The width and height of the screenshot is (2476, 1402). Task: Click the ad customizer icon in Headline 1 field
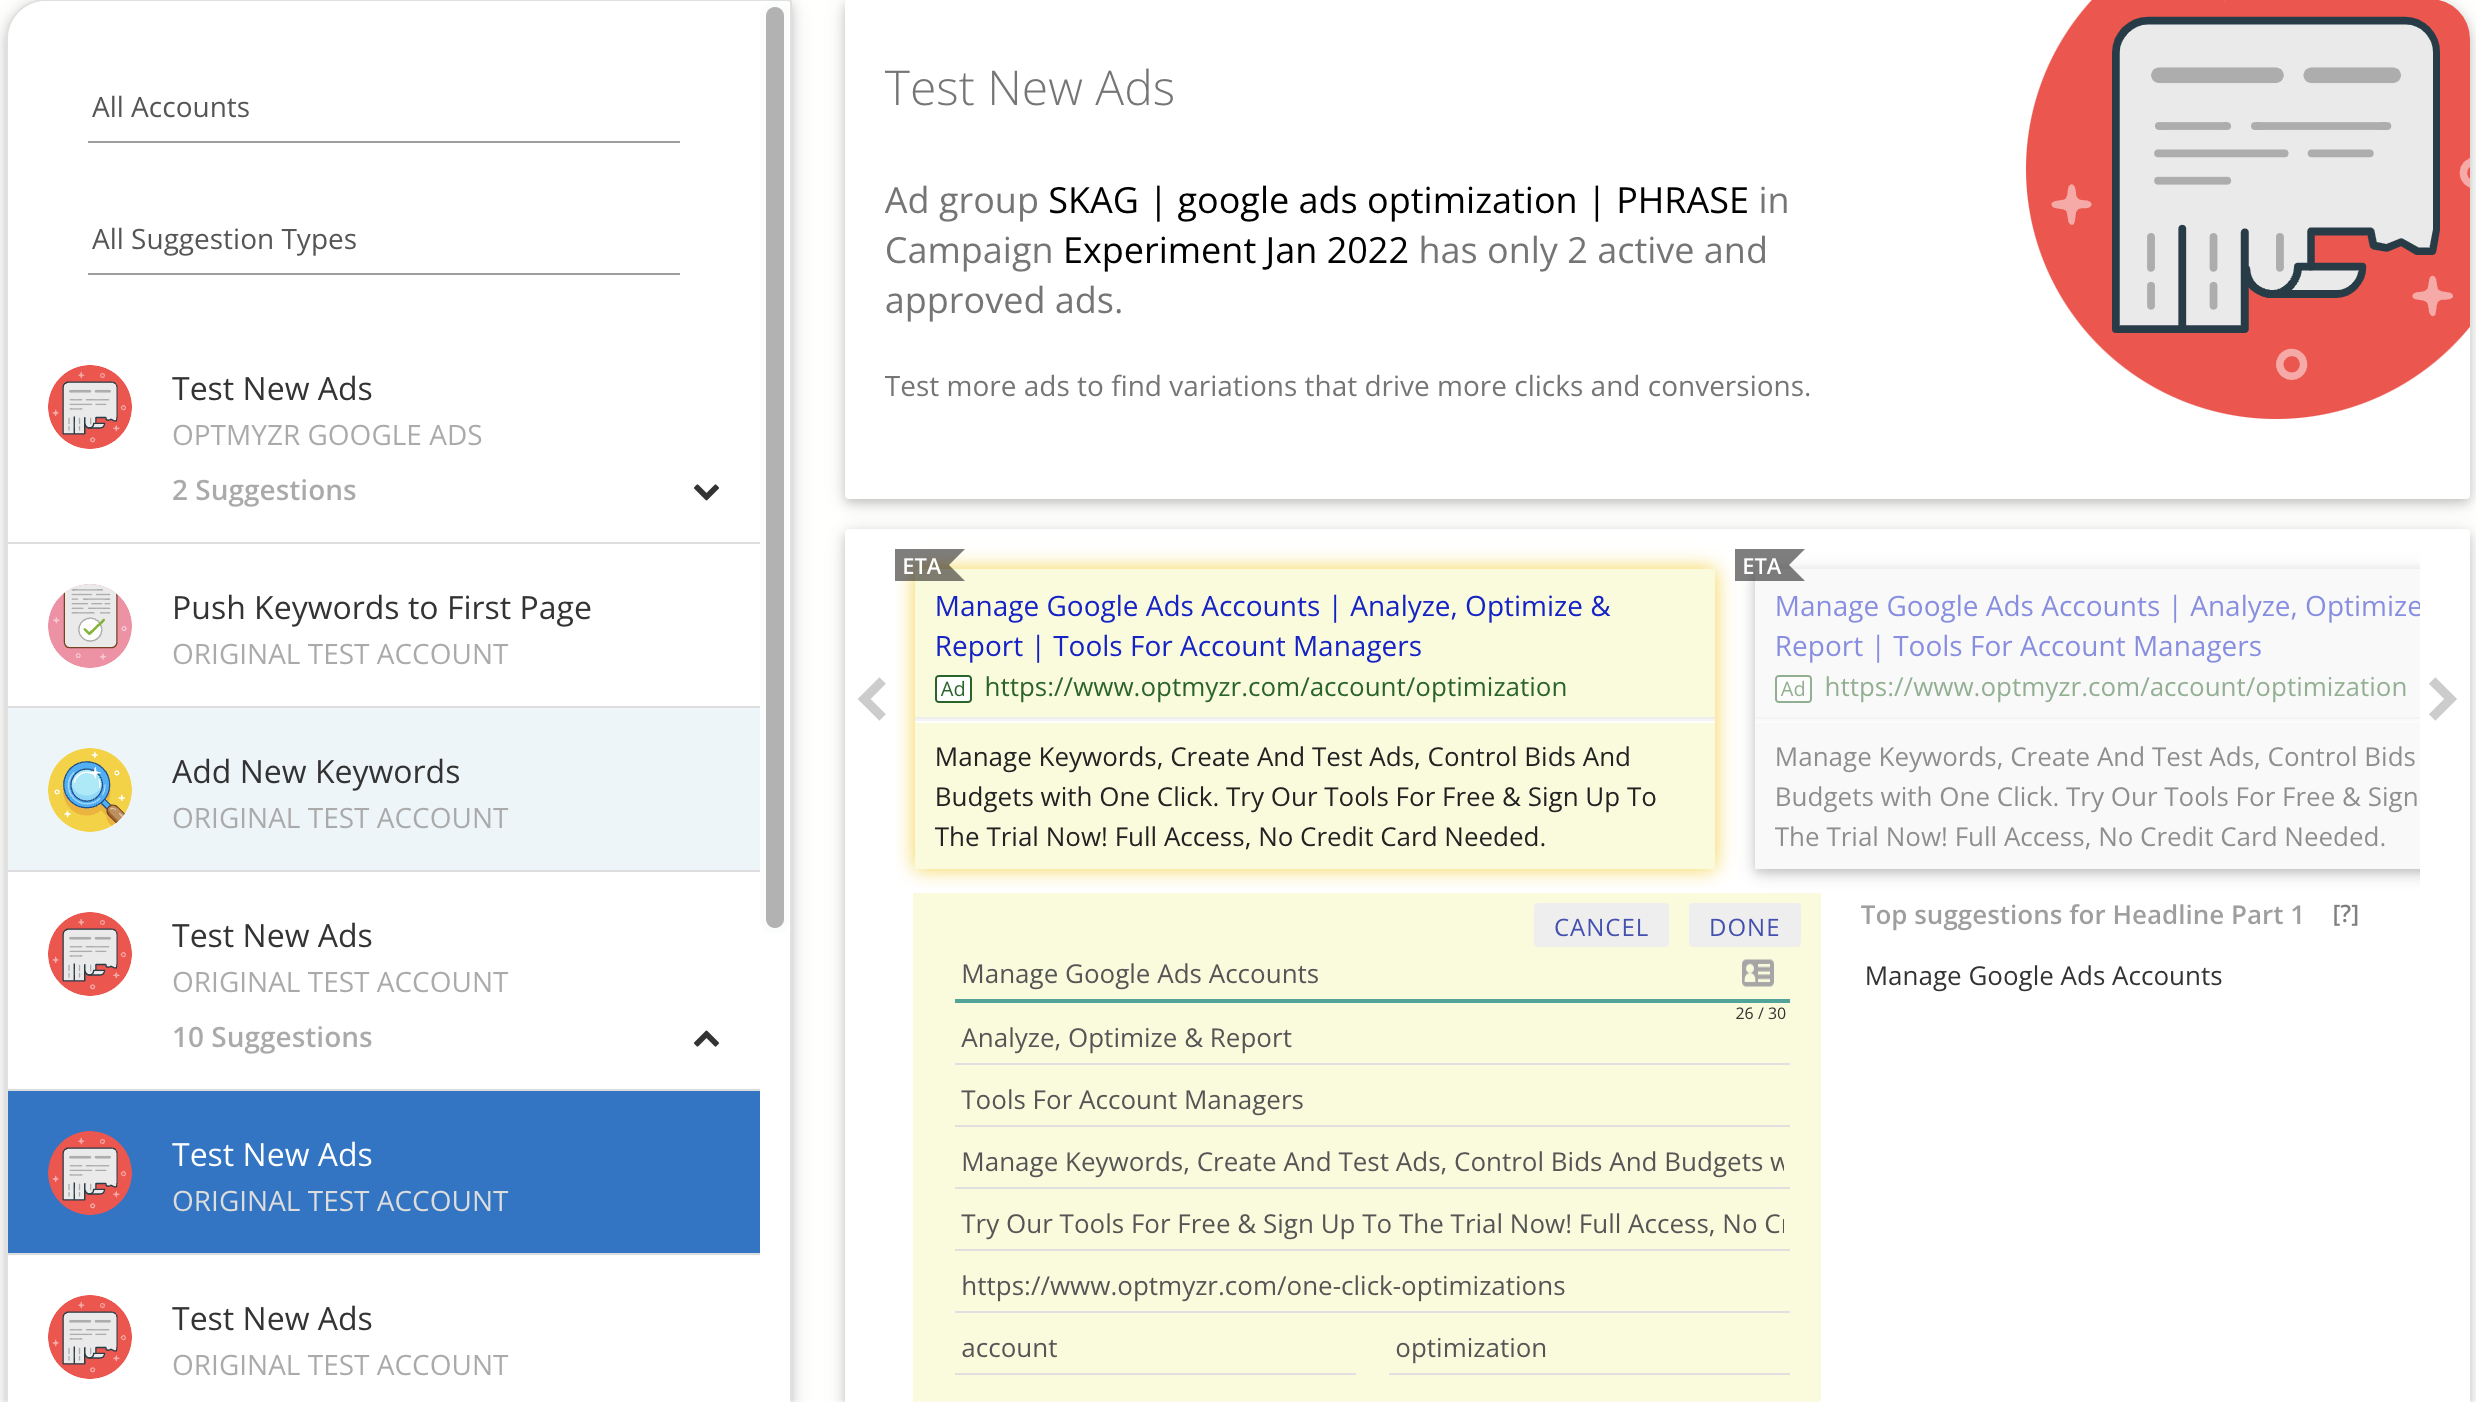1757,973
